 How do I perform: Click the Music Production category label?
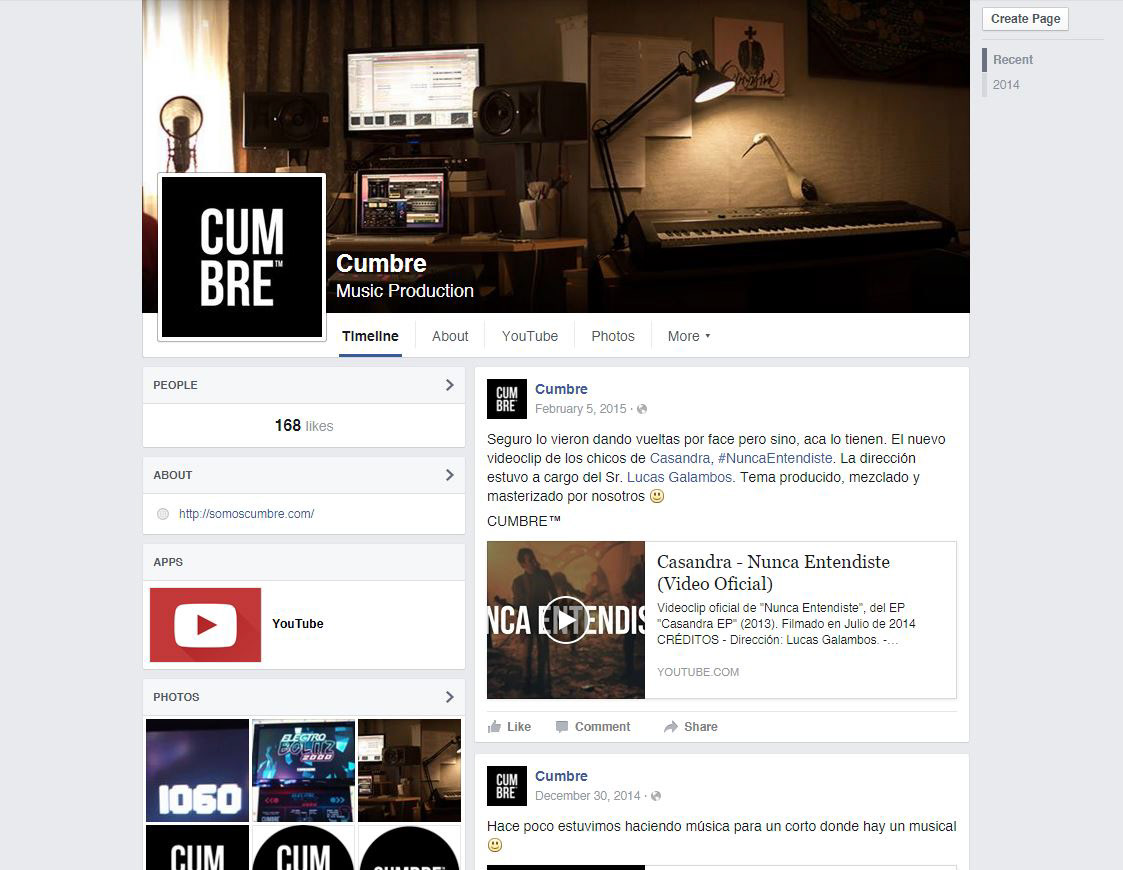click(x=405, y=291)
